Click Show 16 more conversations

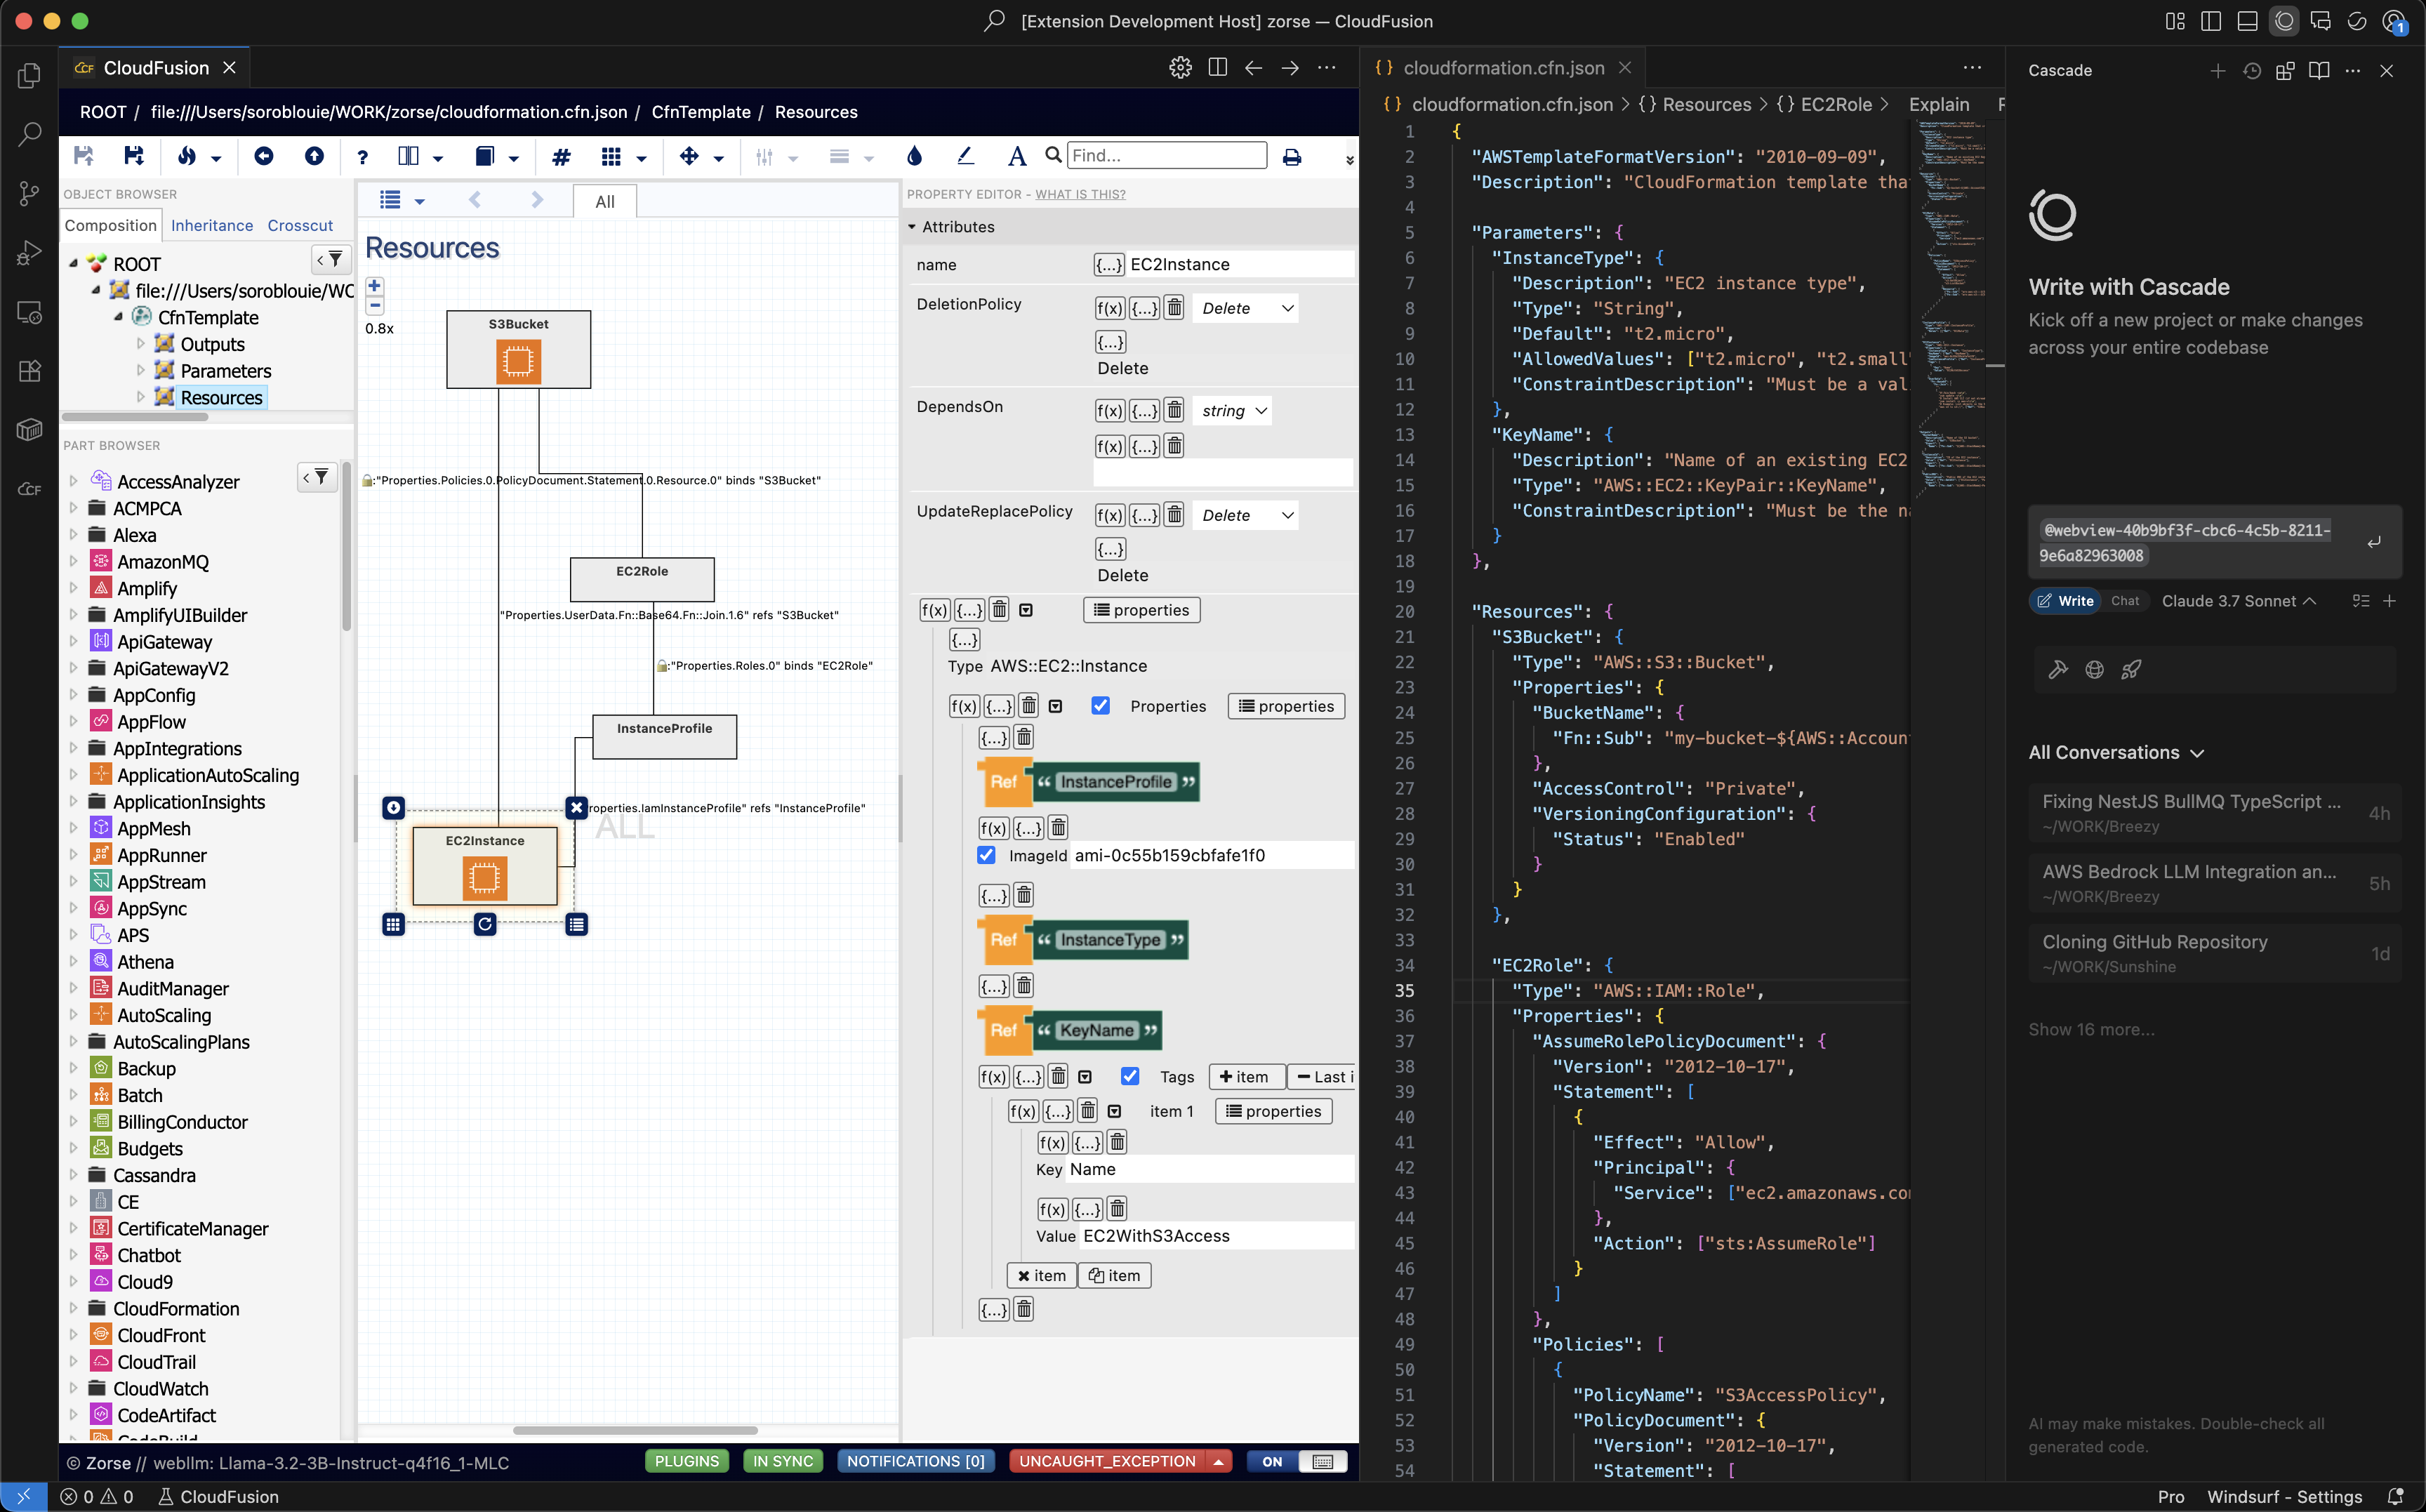click(x=2091, y=1029)
